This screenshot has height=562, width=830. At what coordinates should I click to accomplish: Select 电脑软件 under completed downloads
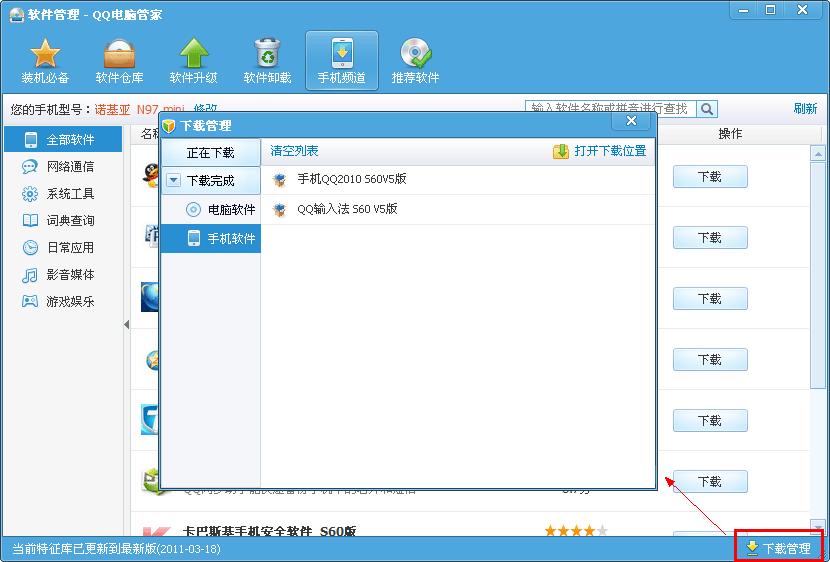coord(211,210)
